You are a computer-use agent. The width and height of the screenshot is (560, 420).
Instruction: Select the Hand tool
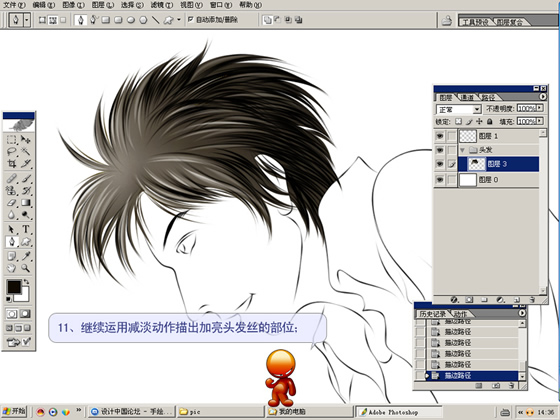click(12, 268)
